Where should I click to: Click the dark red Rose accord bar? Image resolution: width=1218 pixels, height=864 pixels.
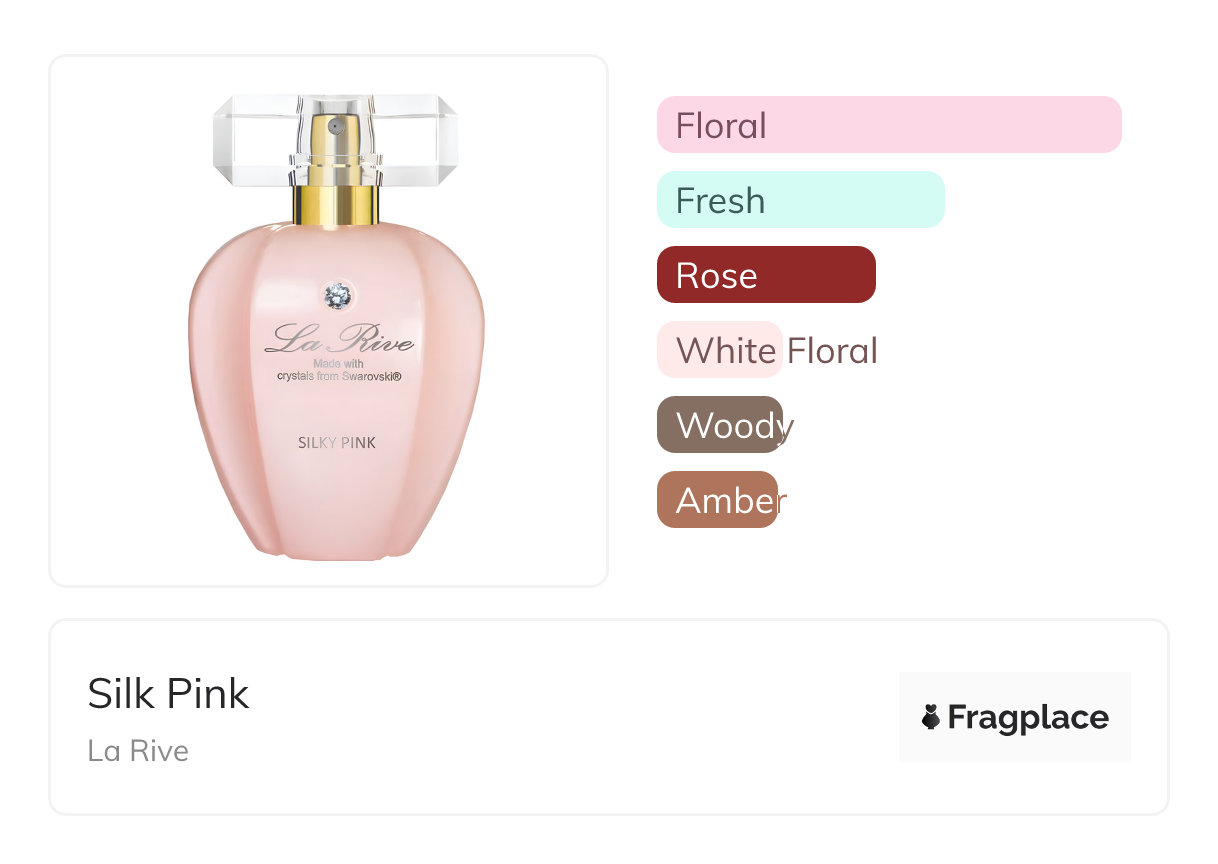[766, 275]
